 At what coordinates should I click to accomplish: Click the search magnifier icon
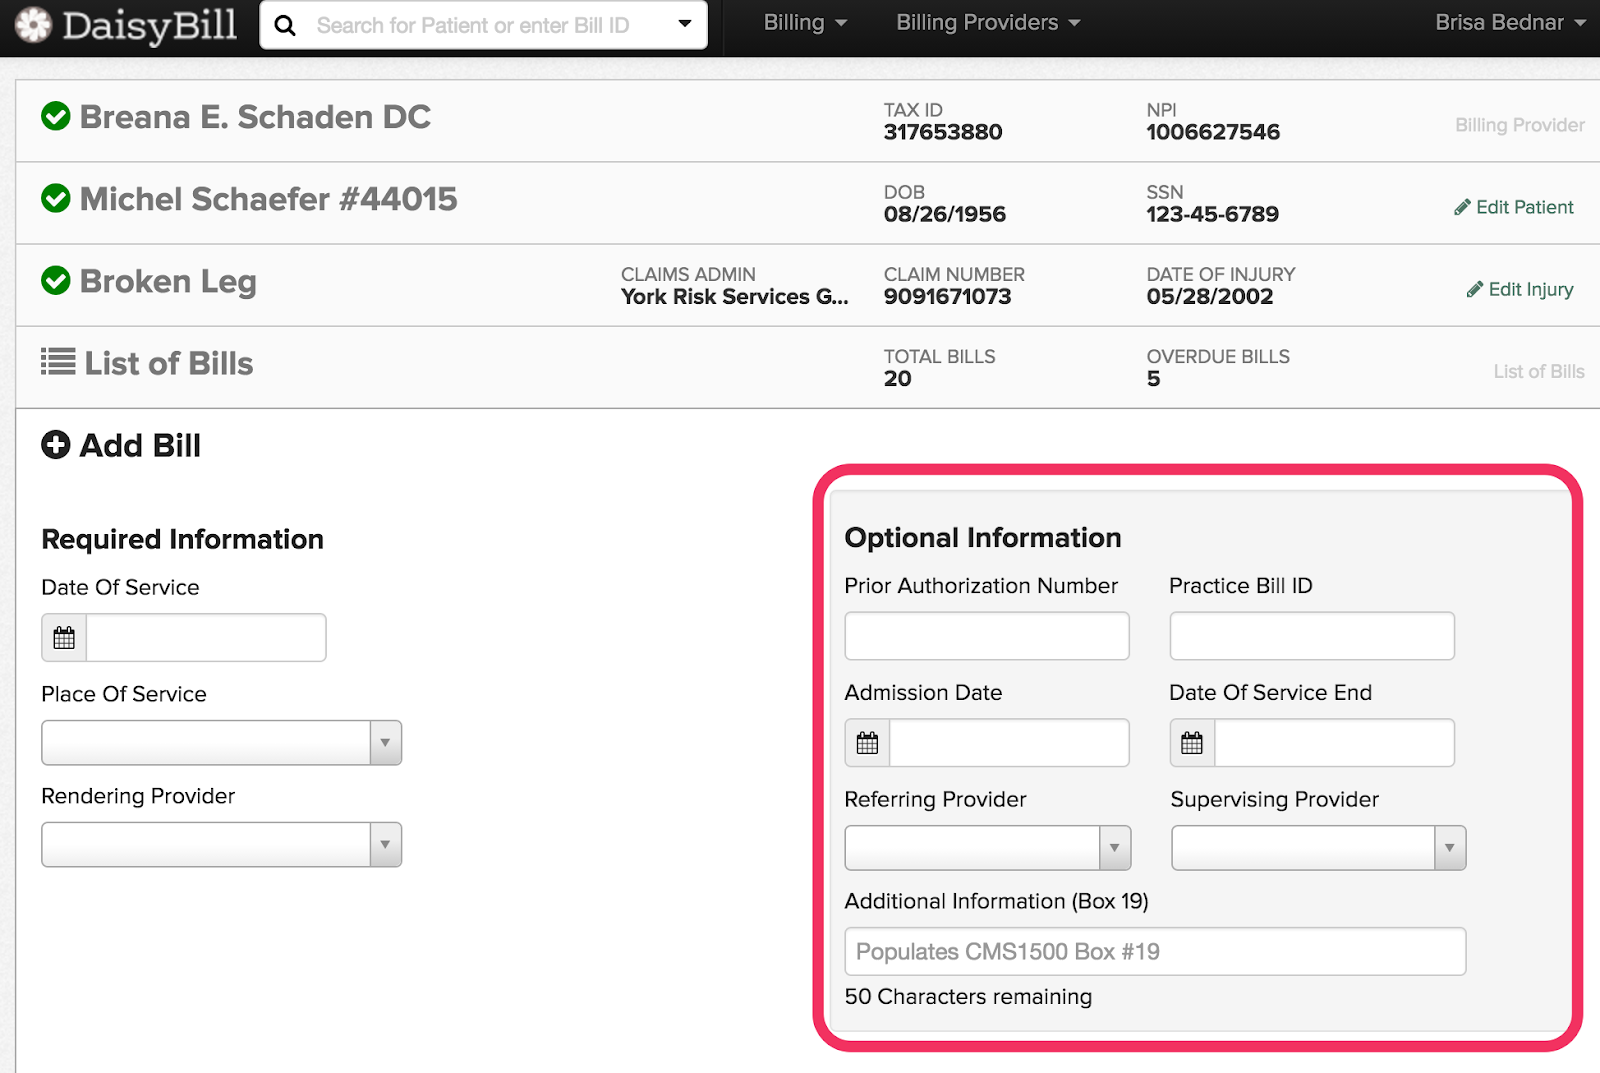pyautogui.click(x=285, y=25)
